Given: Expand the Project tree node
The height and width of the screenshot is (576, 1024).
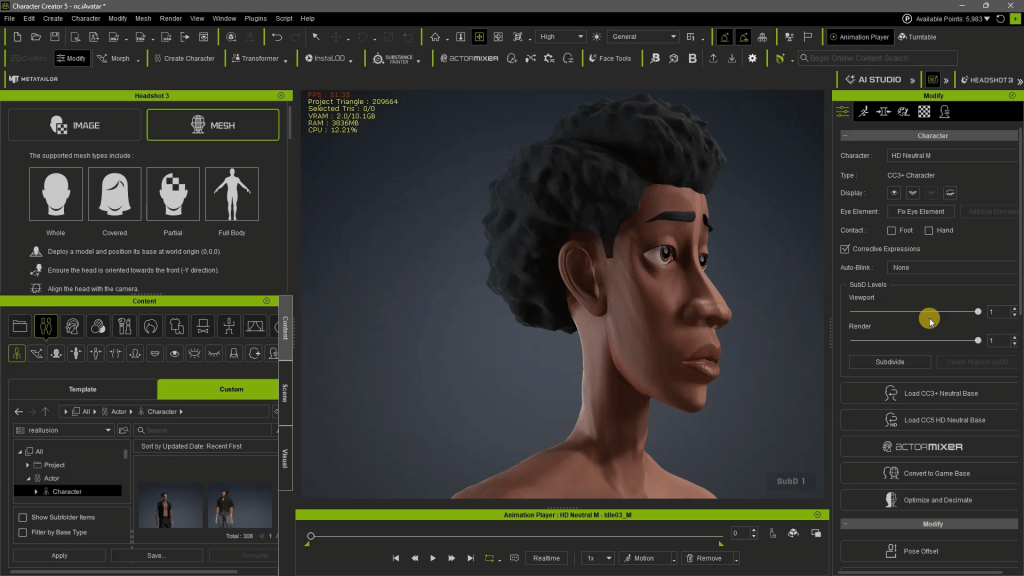Looking at the screenshot, I should click(x=27, y=465).
